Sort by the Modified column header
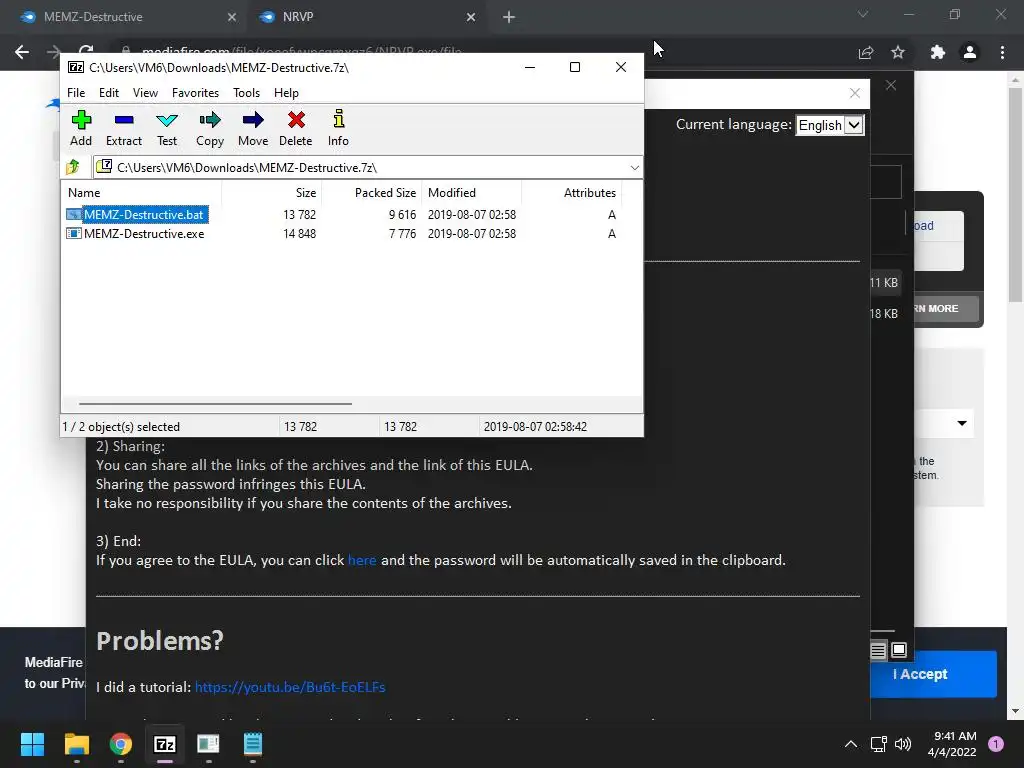Viewport: 1024px width, 768px height. [x=472, y=193]
